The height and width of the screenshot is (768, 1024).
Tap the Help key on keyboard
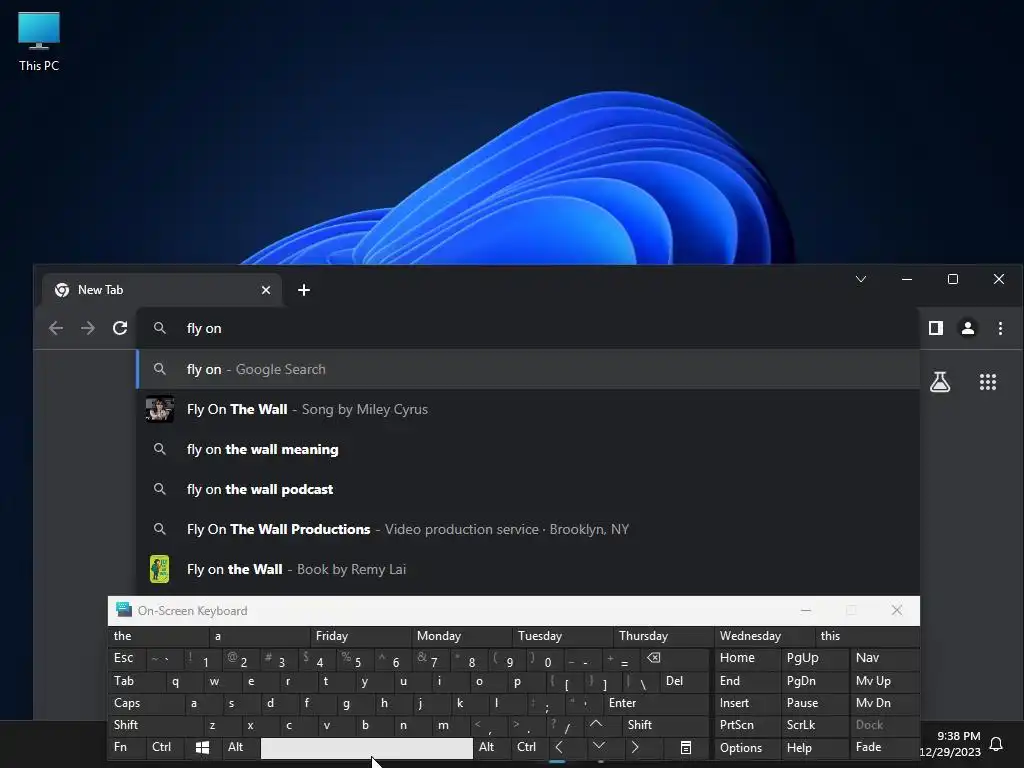click(814, 748)
